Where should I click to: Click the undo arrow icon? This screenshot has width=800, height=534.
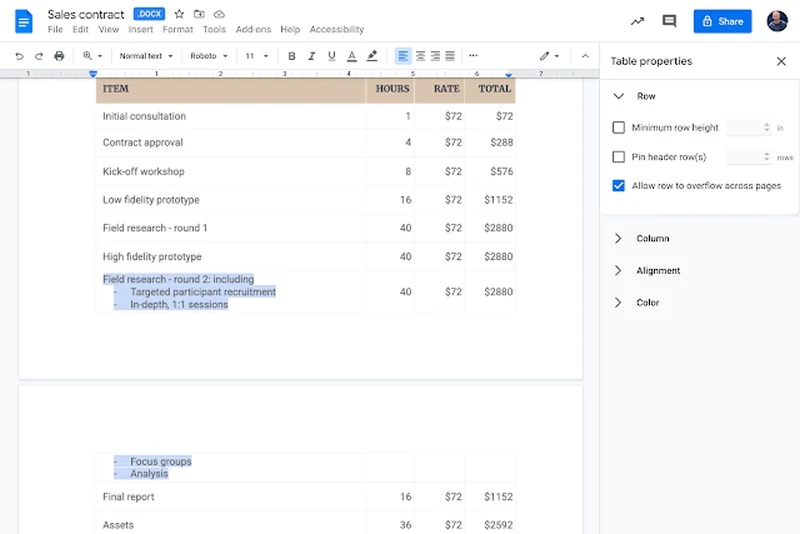19,56
